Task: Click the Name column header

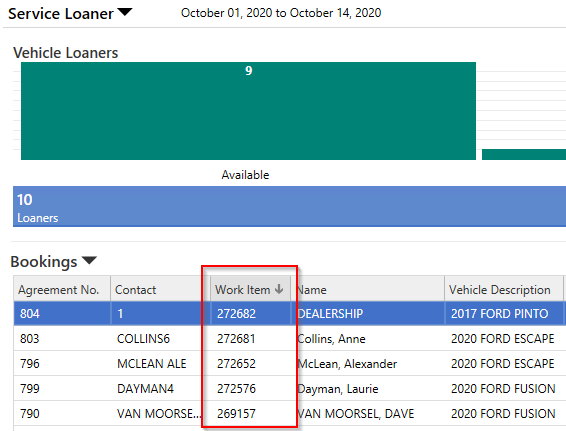Action: click(x=367, y=289)
